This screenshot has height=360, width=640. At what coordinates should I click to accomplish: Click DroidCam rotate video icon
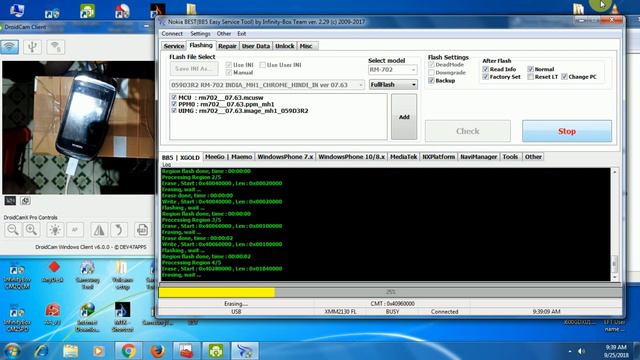coord(119,230)
